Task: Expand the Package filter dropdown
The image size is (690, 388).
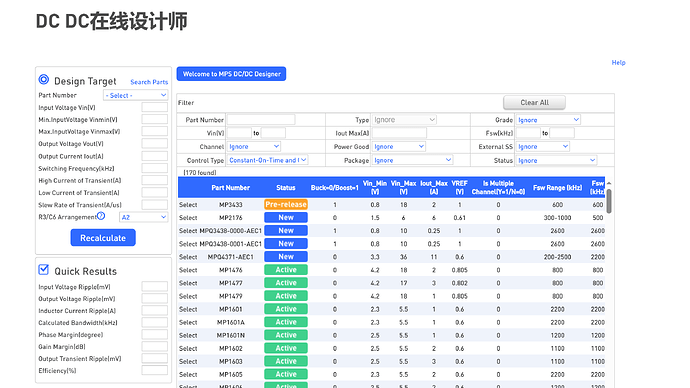Action: 412,160
